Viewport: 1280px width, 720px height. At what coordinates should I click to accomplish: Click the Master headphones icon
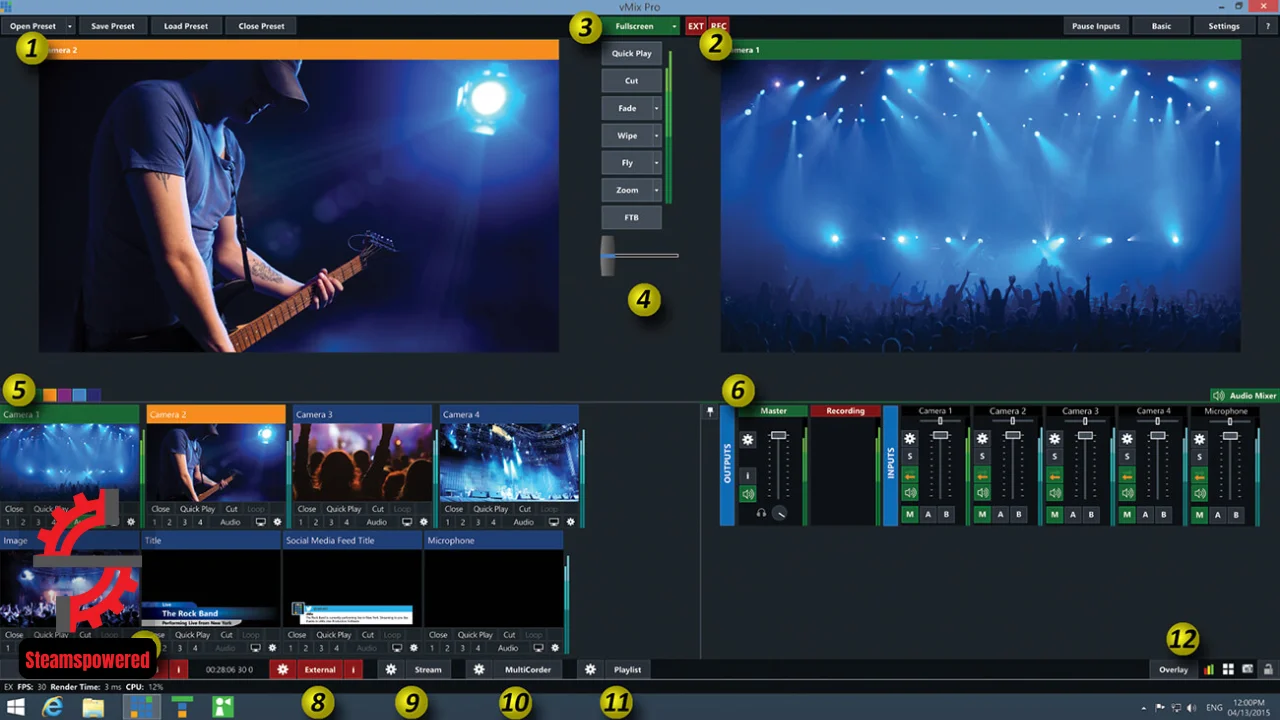(x=761, y=513)
